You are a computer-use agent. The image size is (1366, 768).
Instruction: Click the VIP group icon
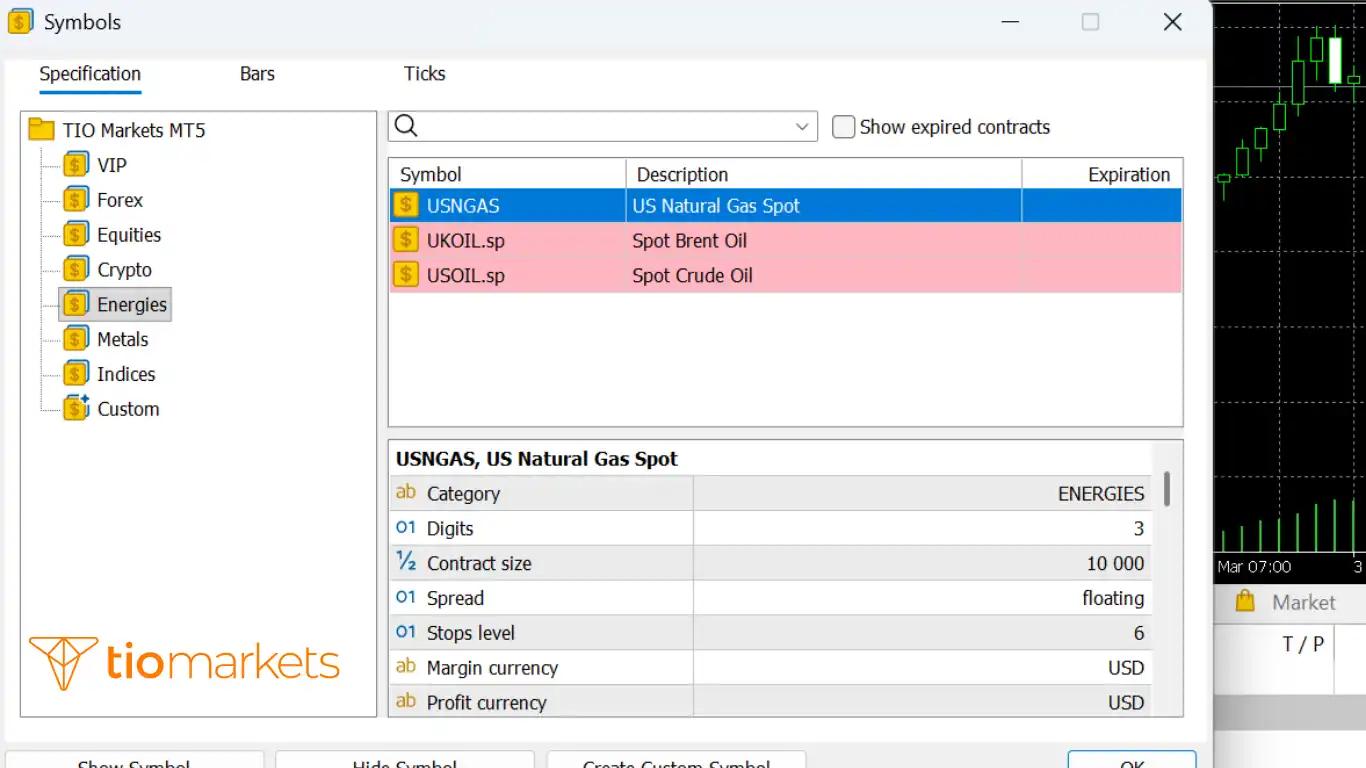[75, 165]
